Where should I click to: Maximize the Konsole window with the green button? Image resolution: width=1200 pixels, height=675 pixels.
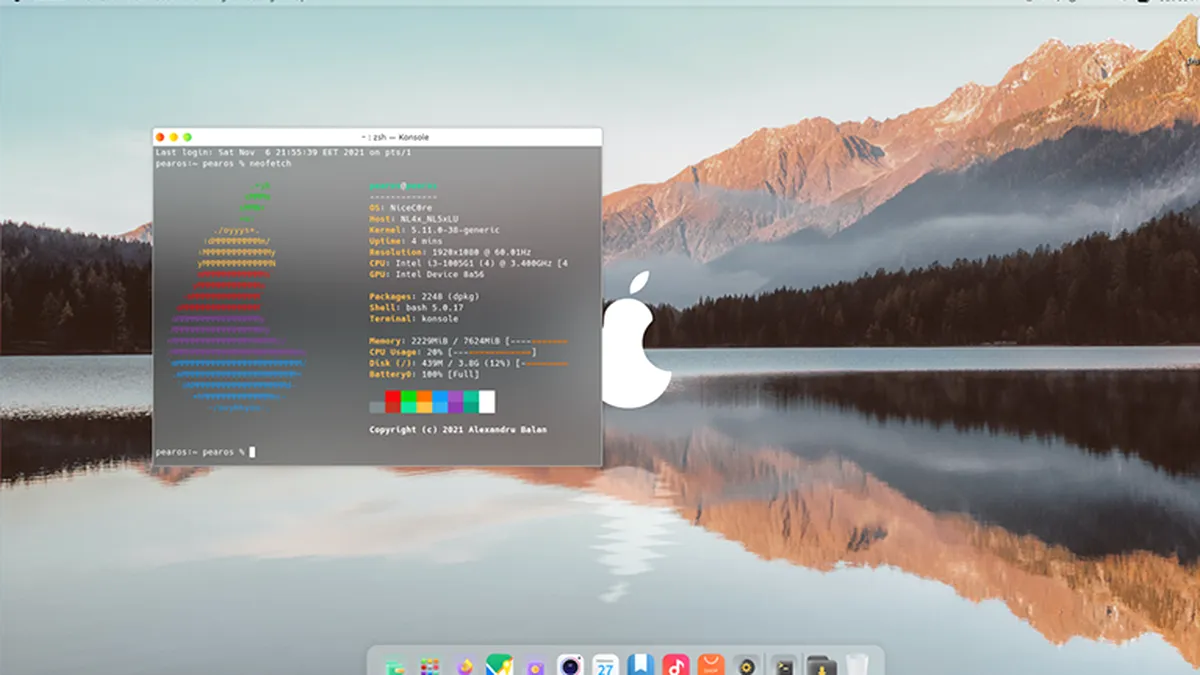tap(187, 137)
